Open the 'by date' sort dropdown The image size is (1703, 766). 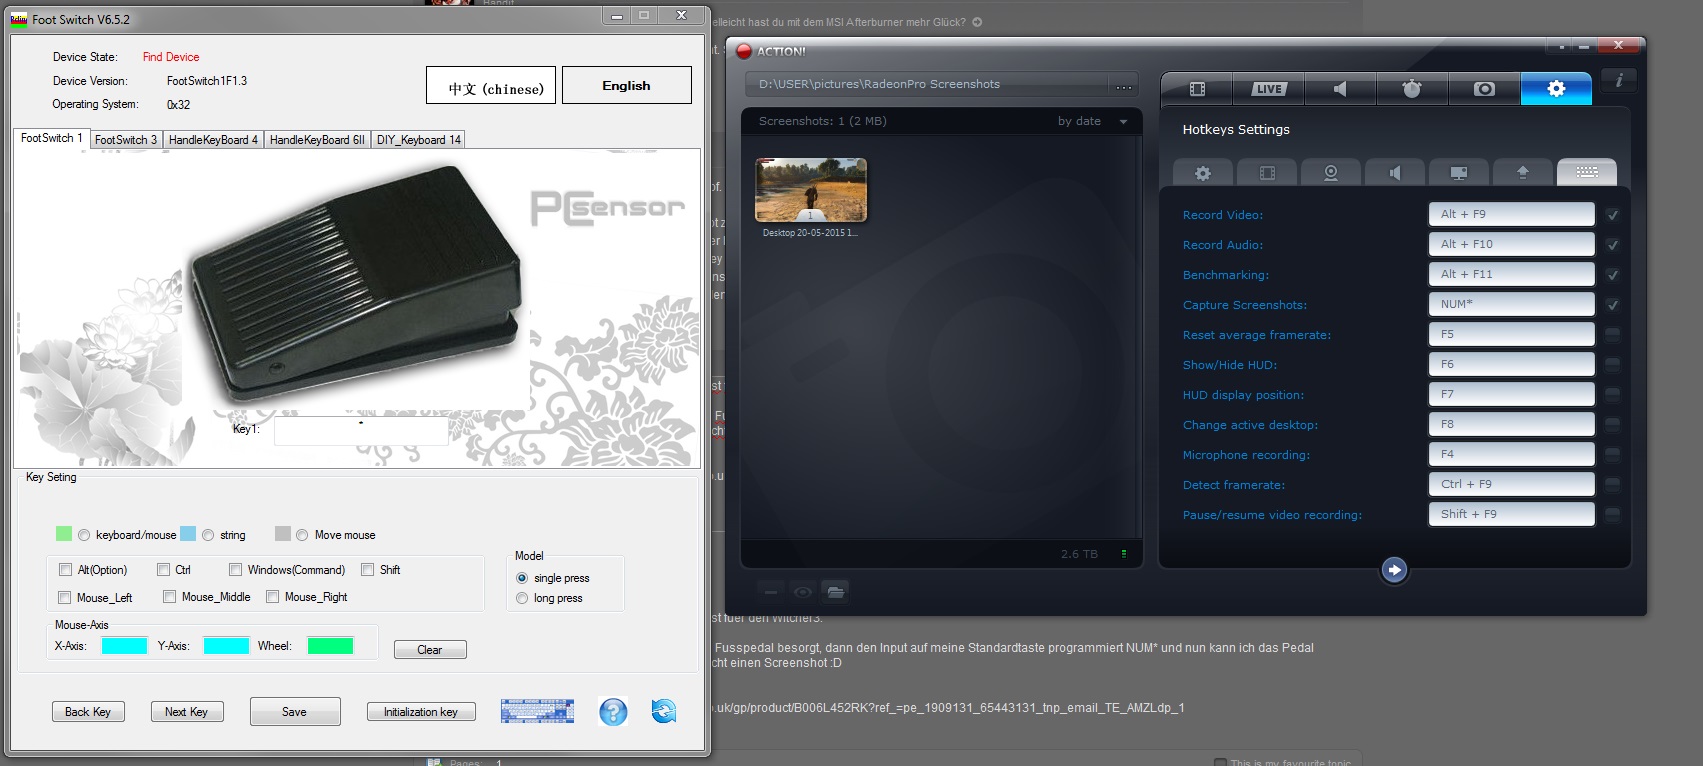(1093, 121)
